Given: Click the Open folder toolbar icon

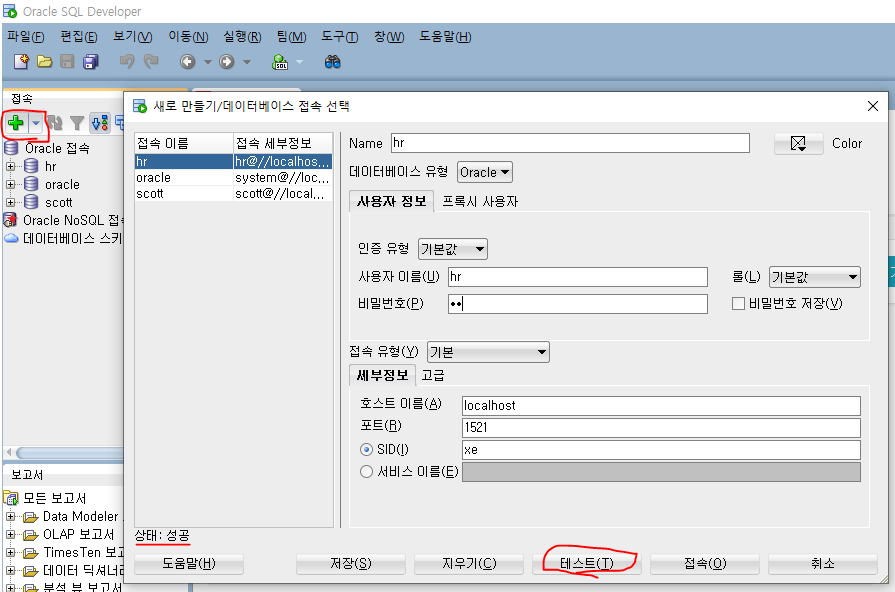Looking at the screenshot, I should (x=45, y=62).
